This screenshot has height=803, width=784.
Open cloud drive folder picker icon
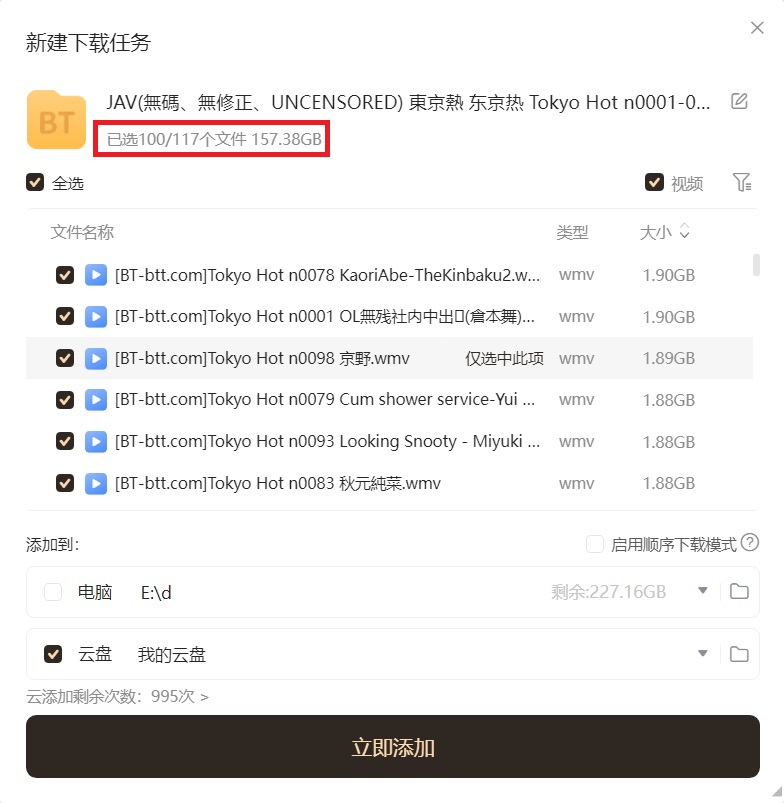[x=739, y=654]
